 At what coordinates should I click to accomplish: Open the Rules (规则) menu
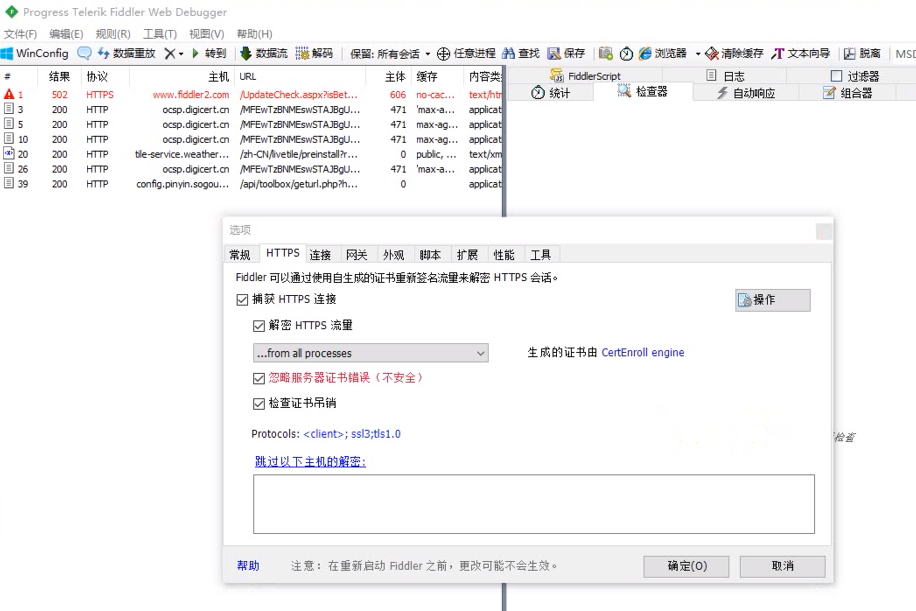point(113,34)
